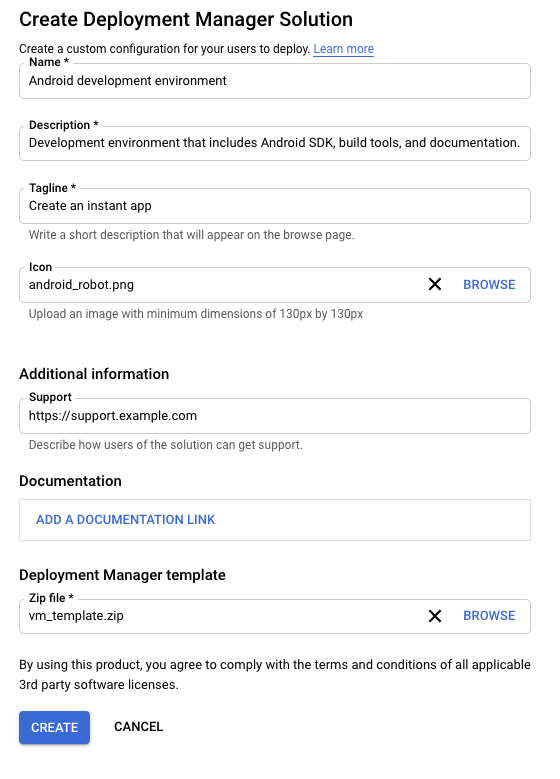Click the Tagline text field

(275, 206)
